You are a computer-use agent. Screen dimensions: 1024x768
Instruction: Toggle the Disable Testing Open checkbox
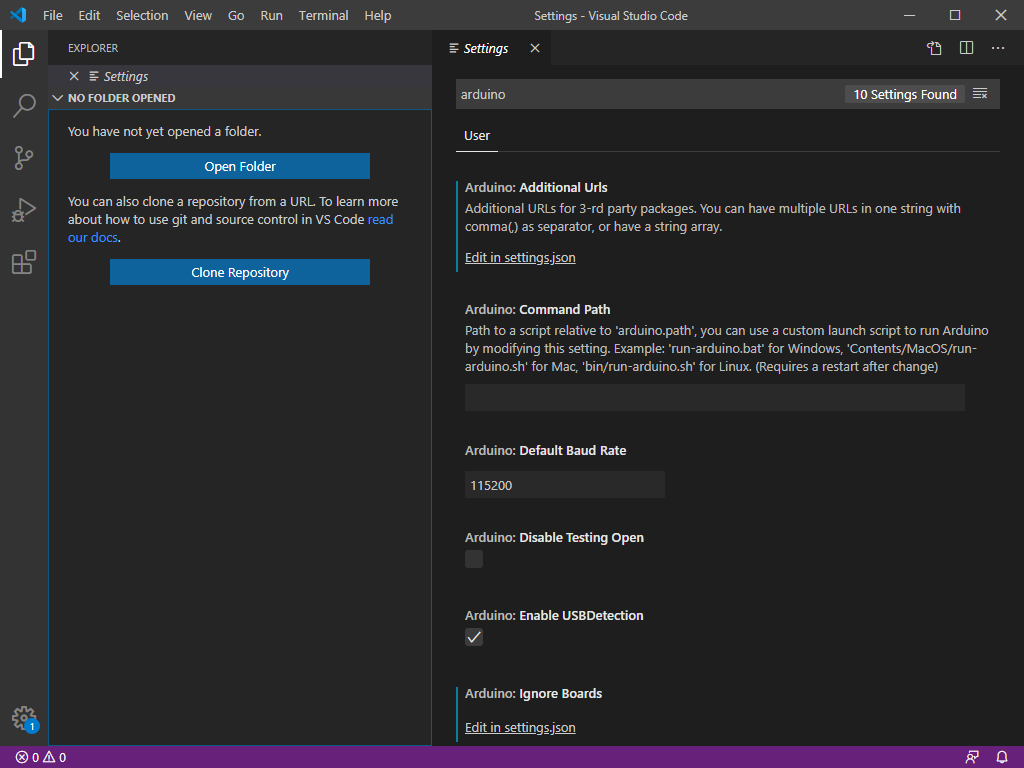tap(474, 559)
